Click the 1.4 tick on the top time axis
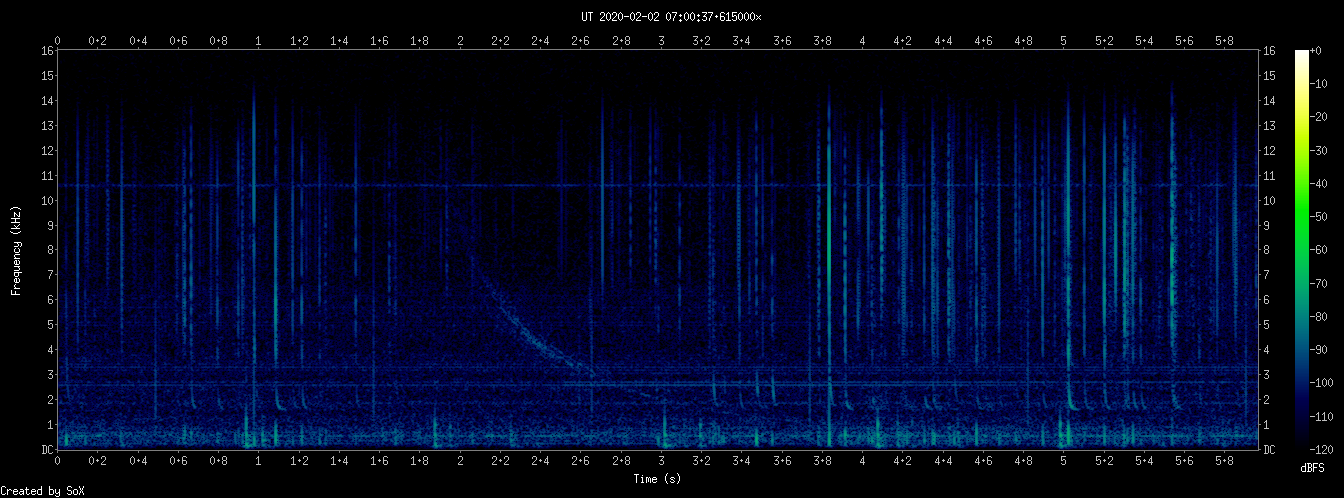This screenshot has height=498, width=1344. click(339, 40)
